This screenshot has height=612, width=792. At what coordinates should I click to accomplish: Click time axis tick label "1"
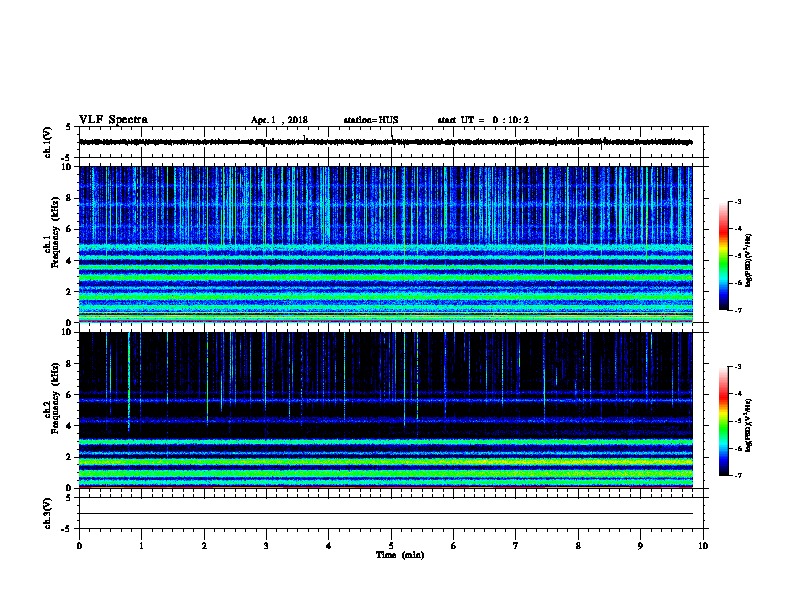pyautogui.click(x=141, y=546)
